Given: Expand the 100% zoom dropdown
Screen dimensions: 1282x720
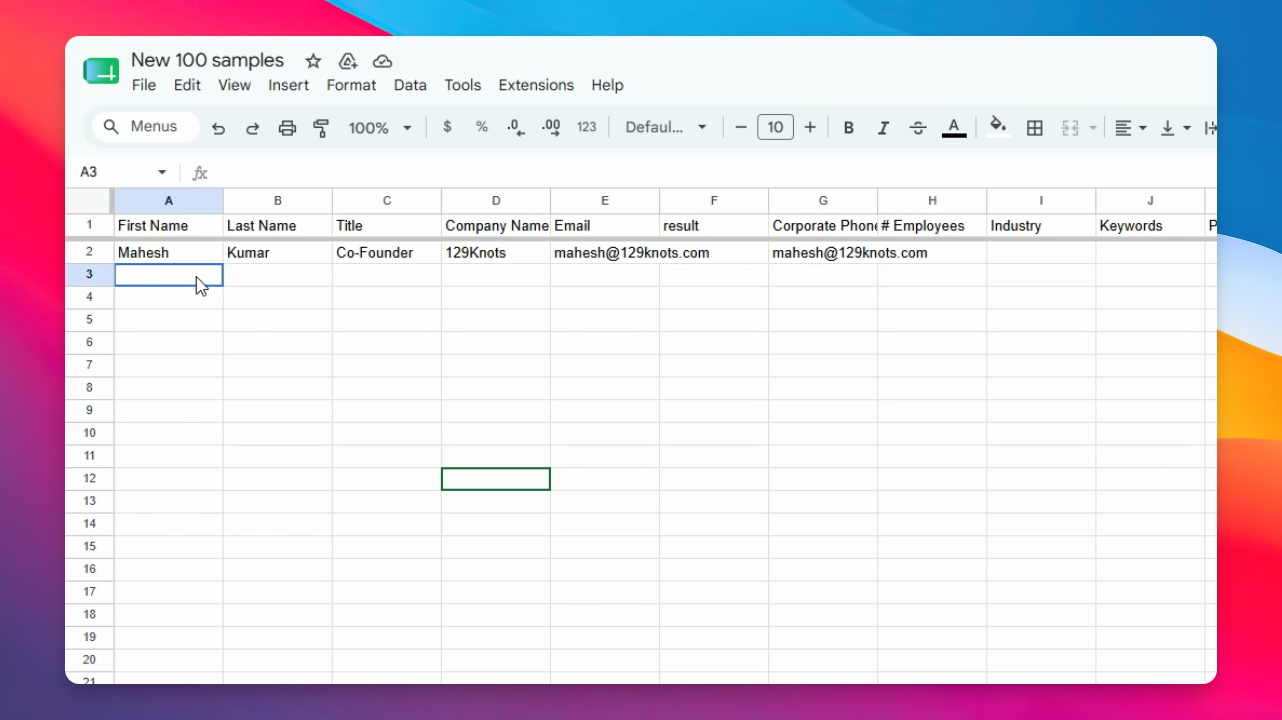Looking at the screenshot, I should click(x=380, y=128).
